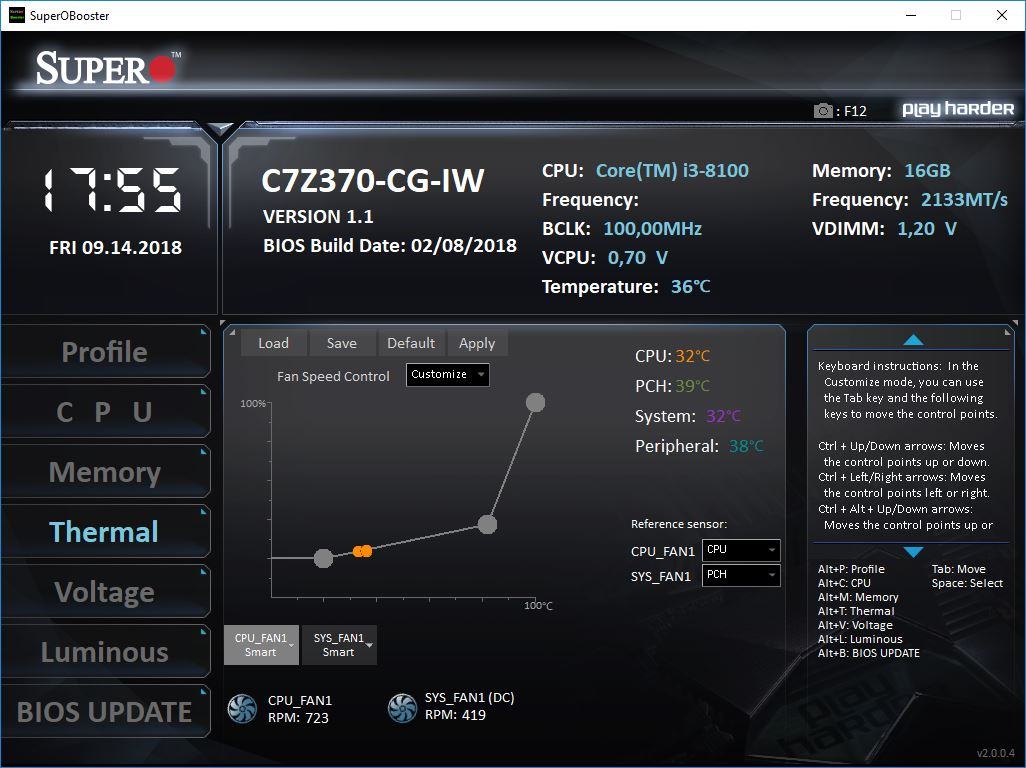The width and height of the screenshot is (1026, 768).
Task: Switch to the Memory section
Action: (105, 472)
